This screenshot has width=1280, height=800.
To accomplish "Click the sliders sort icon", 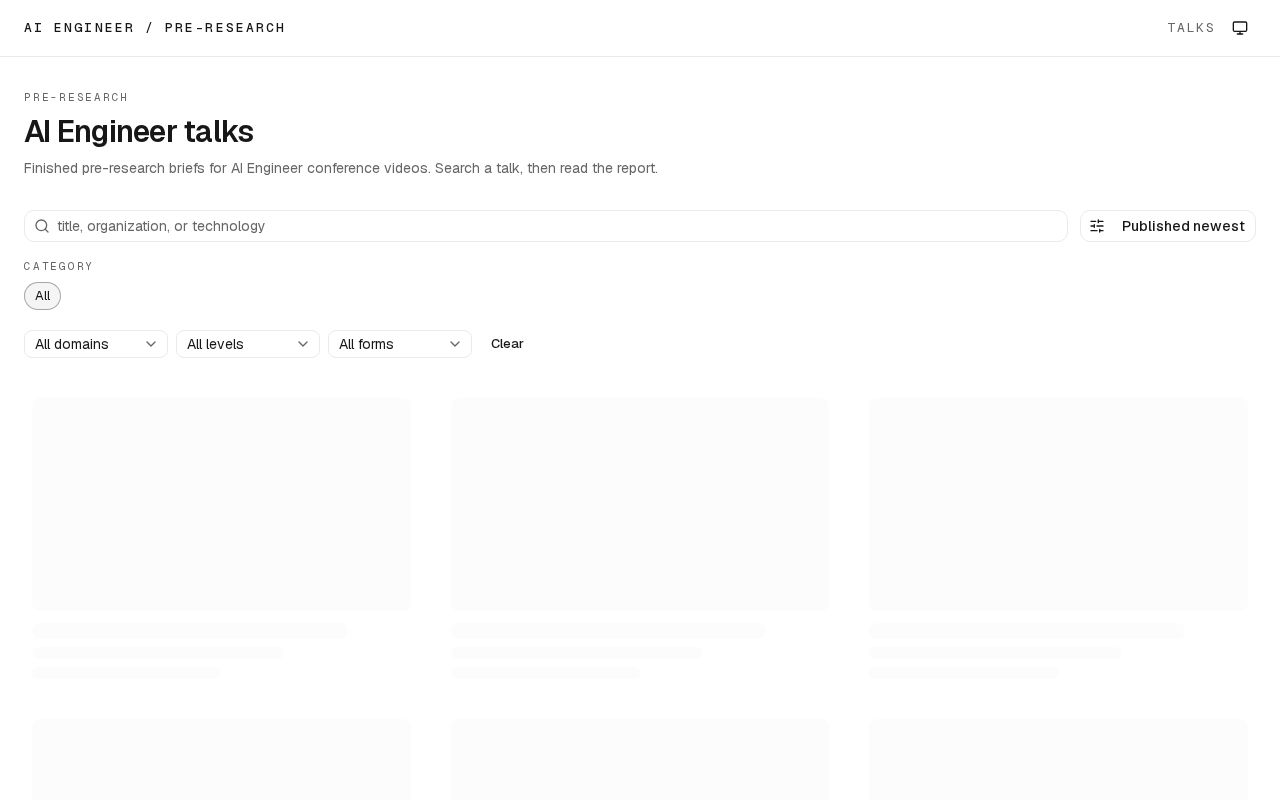I will [x=1097, y=226].
